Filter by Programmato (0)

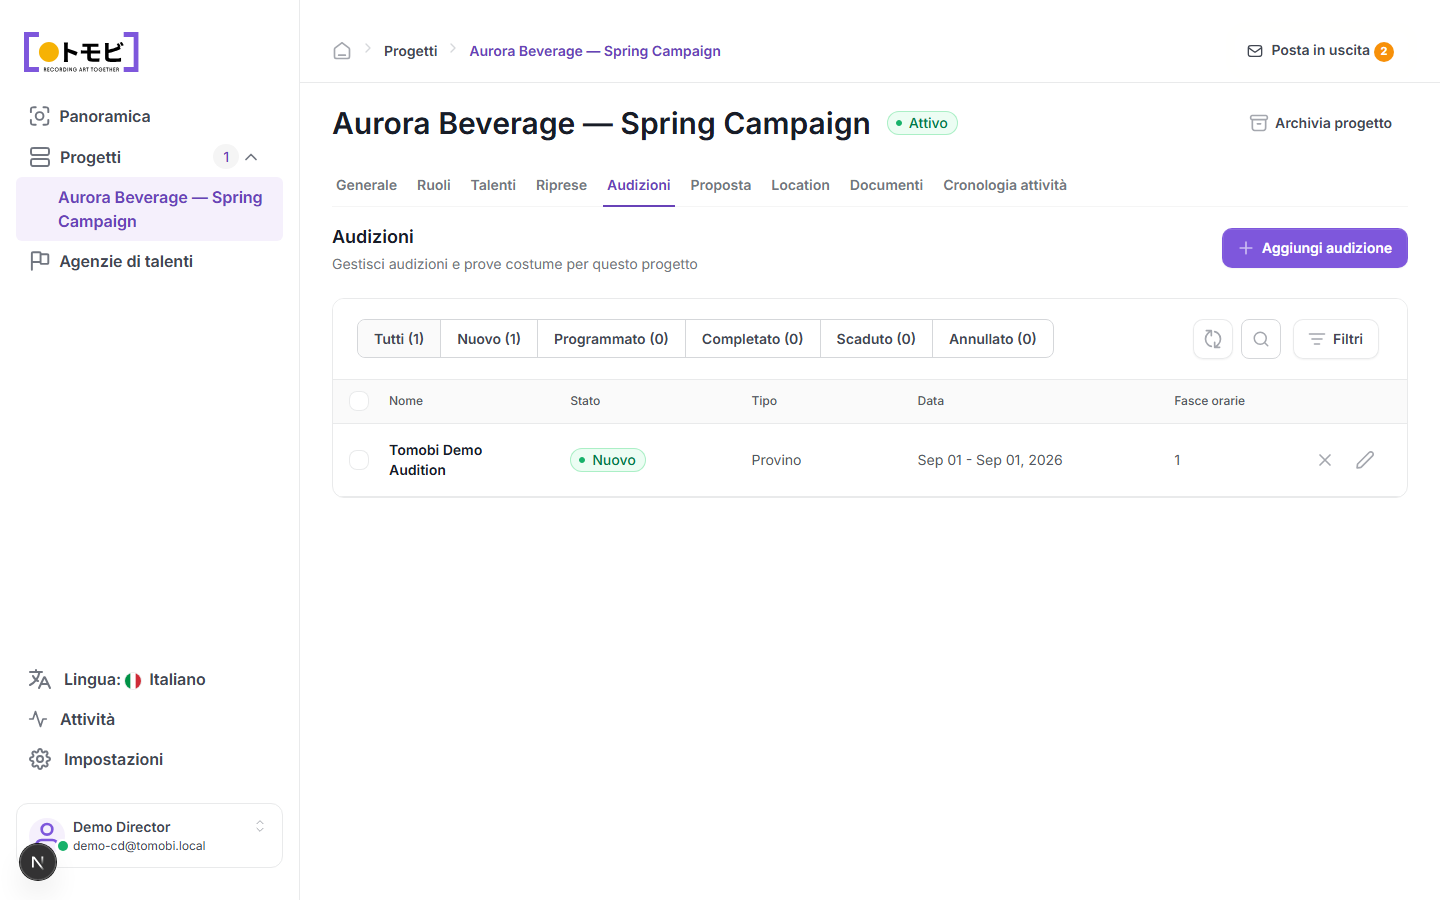611,339
